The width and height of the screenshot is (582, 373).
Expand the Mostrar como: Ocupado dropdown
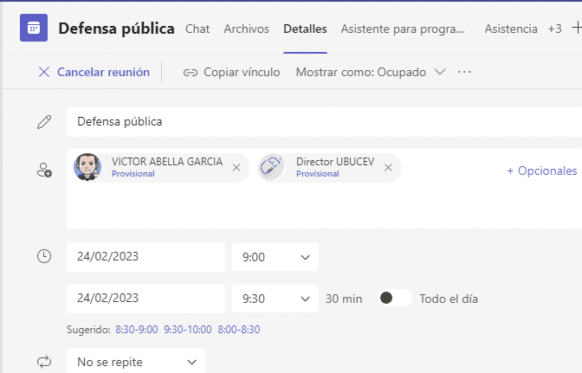370,72
